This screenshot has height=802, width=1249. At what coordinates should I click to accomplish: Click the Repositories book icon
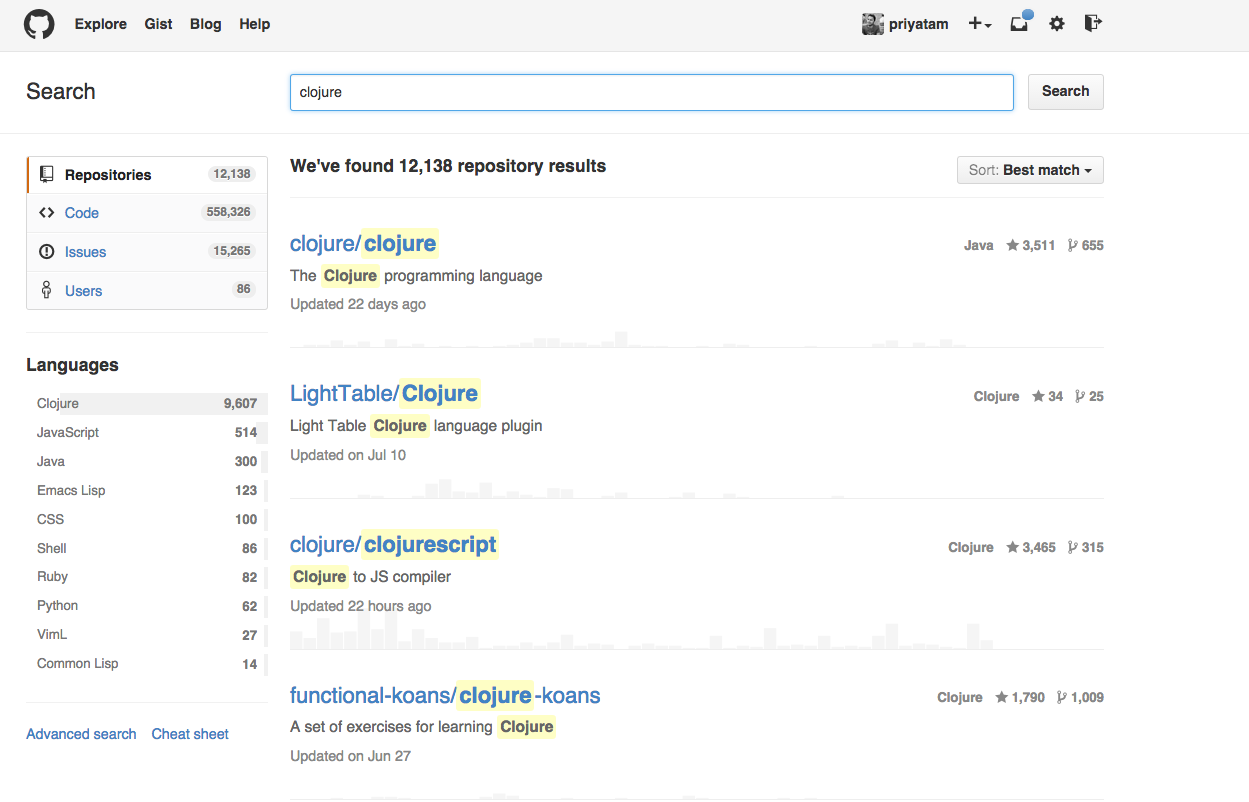click(x=46, y=174)
